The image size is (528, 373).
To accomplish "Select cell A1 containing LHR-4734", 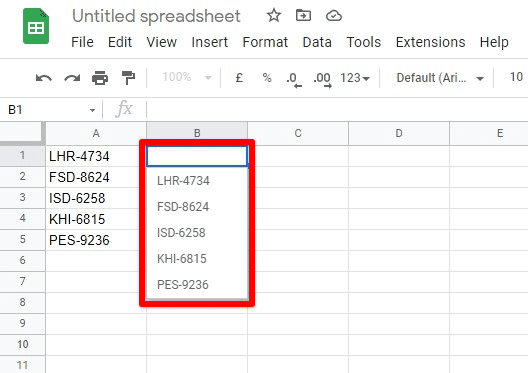I will pos(96,156).
